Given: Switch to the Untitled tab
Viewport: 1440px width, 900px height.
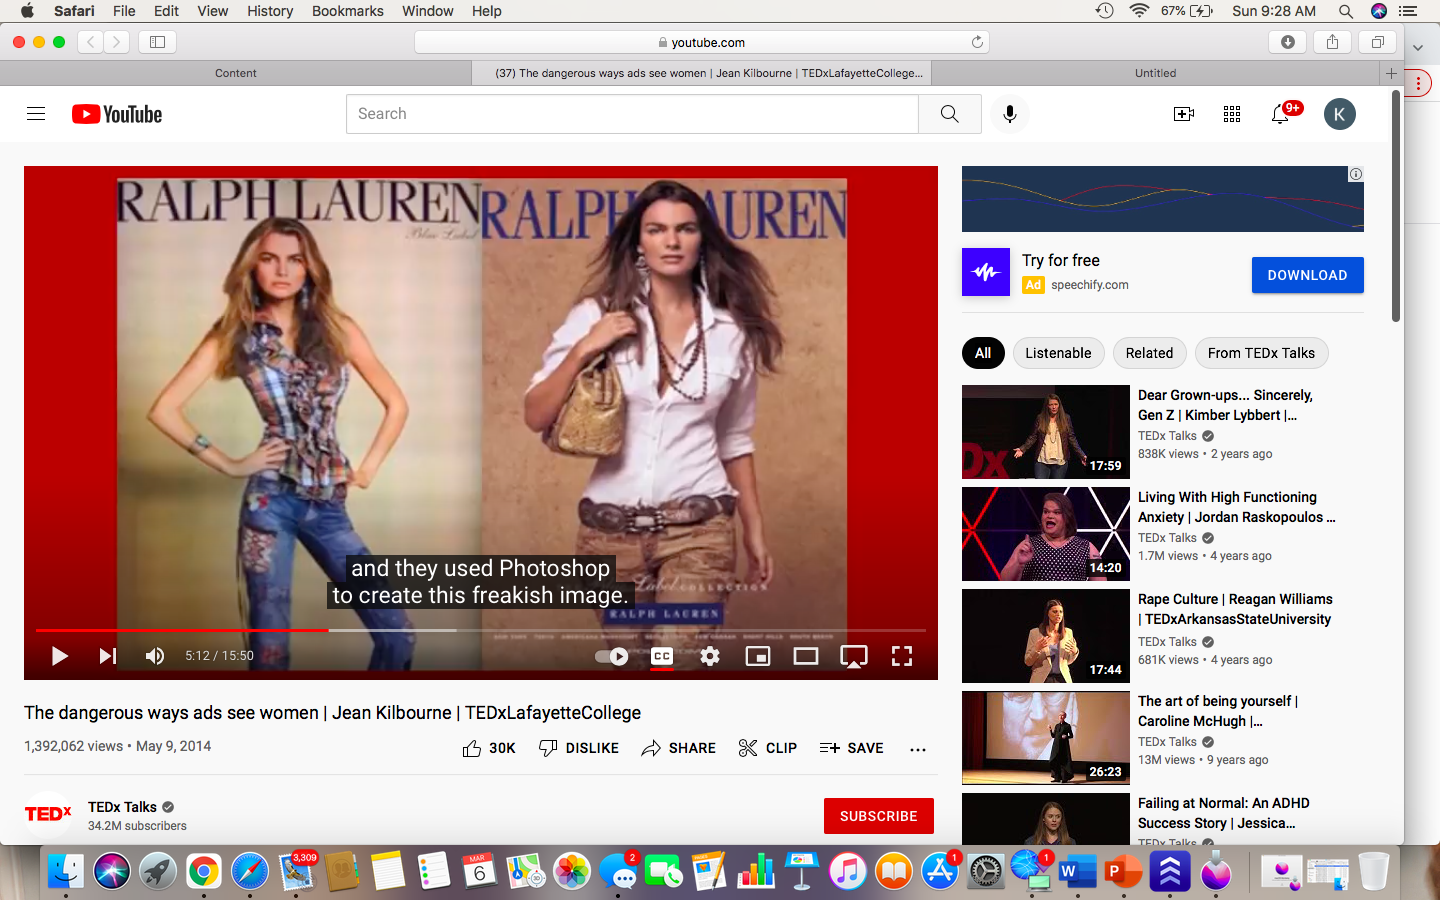Looking at the screenshot, I should point(1155,73).
